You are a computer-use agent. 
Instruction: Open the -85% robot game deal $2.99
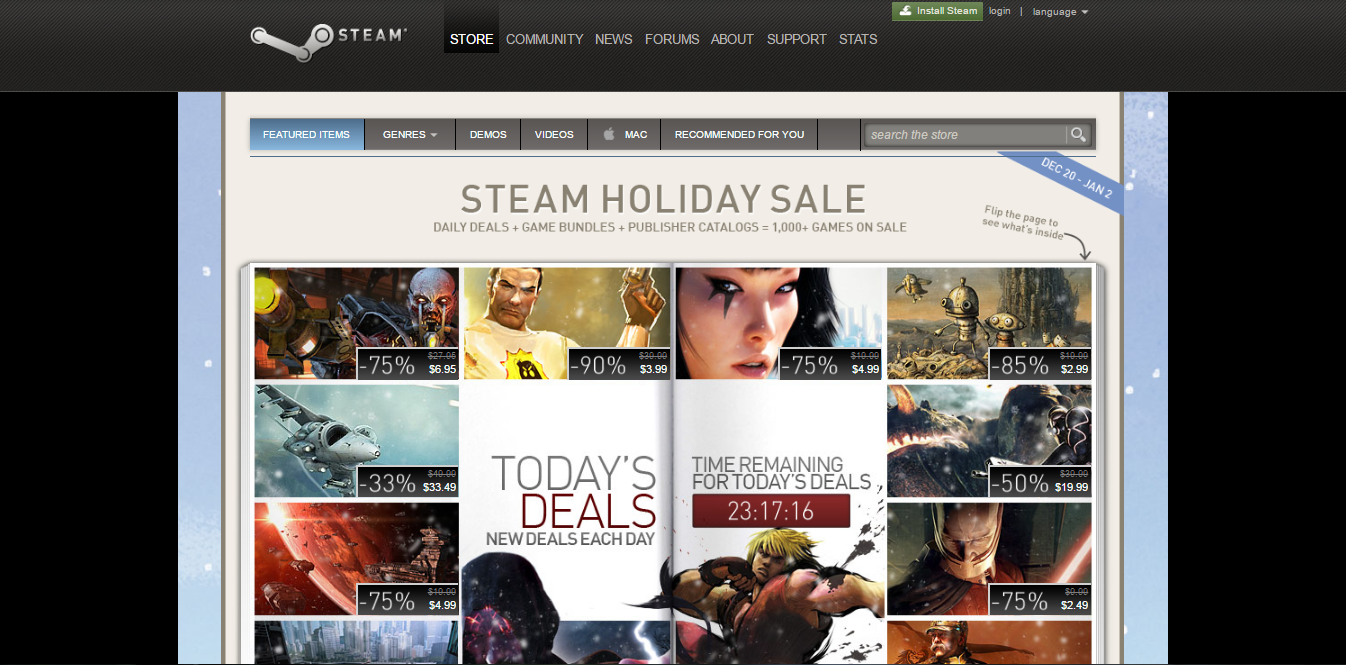tap(989, 323)
